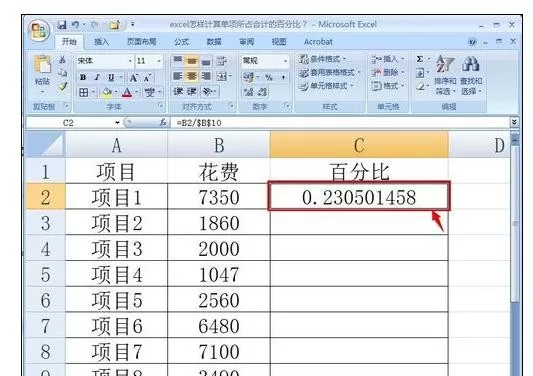The height and width of the screenshot is (376, 533).
Task: Open the 排序和筛选 sort and filter menu
Action: (x=445, y=75)
